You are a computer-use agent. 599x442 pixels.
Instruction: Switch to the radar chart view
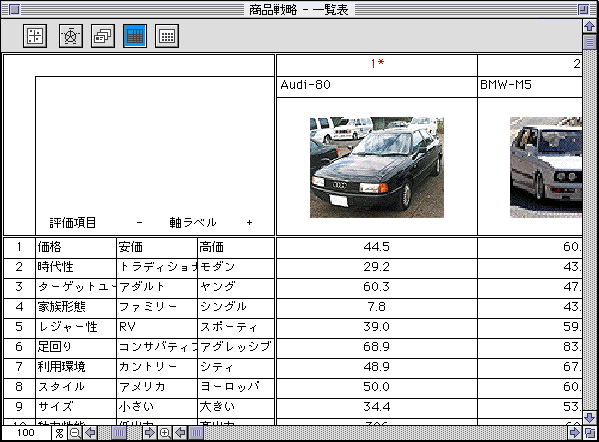(71, 36)
